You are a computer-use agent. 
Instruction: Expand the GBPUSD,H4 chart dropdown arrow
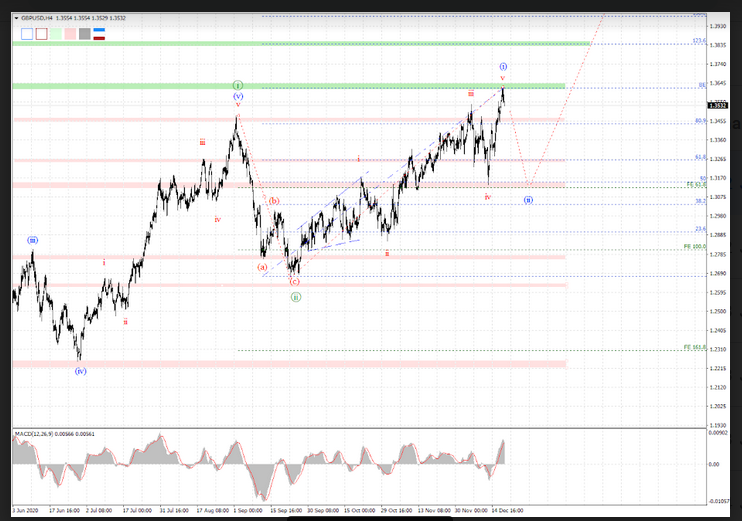(16, 19)
